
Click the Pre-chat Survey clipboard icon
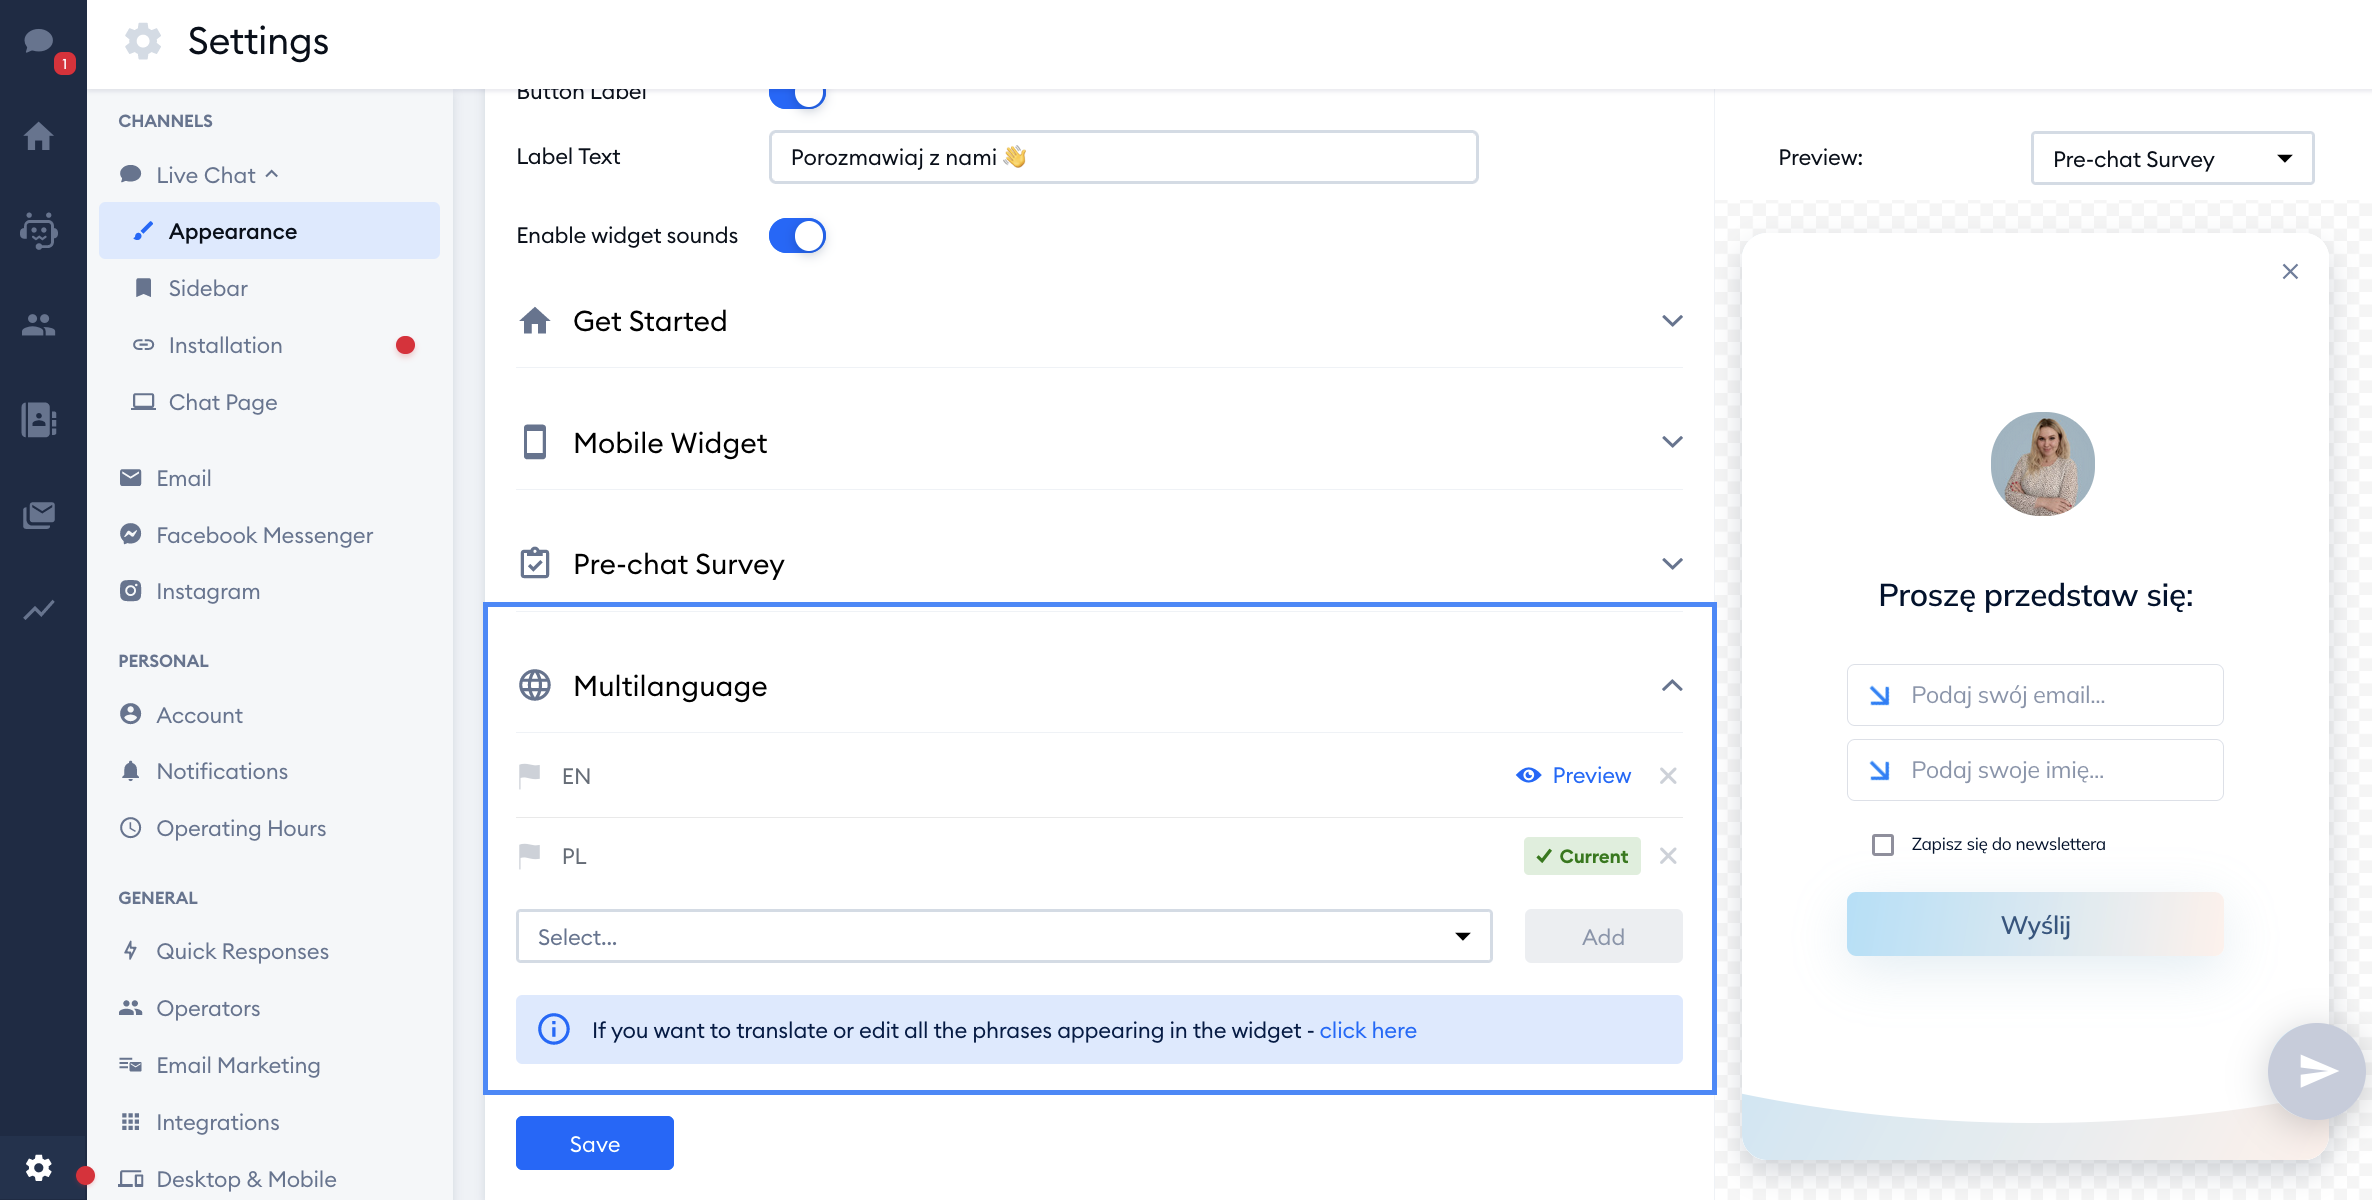535,564
